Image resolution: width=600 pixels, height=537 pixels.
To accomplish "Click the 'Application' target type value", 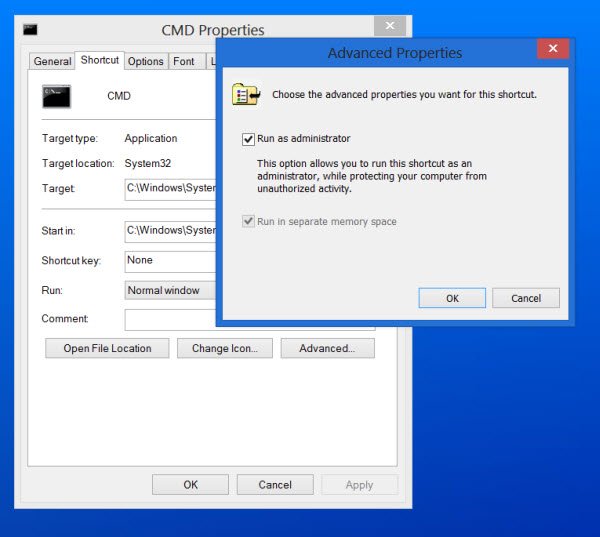I will coord(151,138).
